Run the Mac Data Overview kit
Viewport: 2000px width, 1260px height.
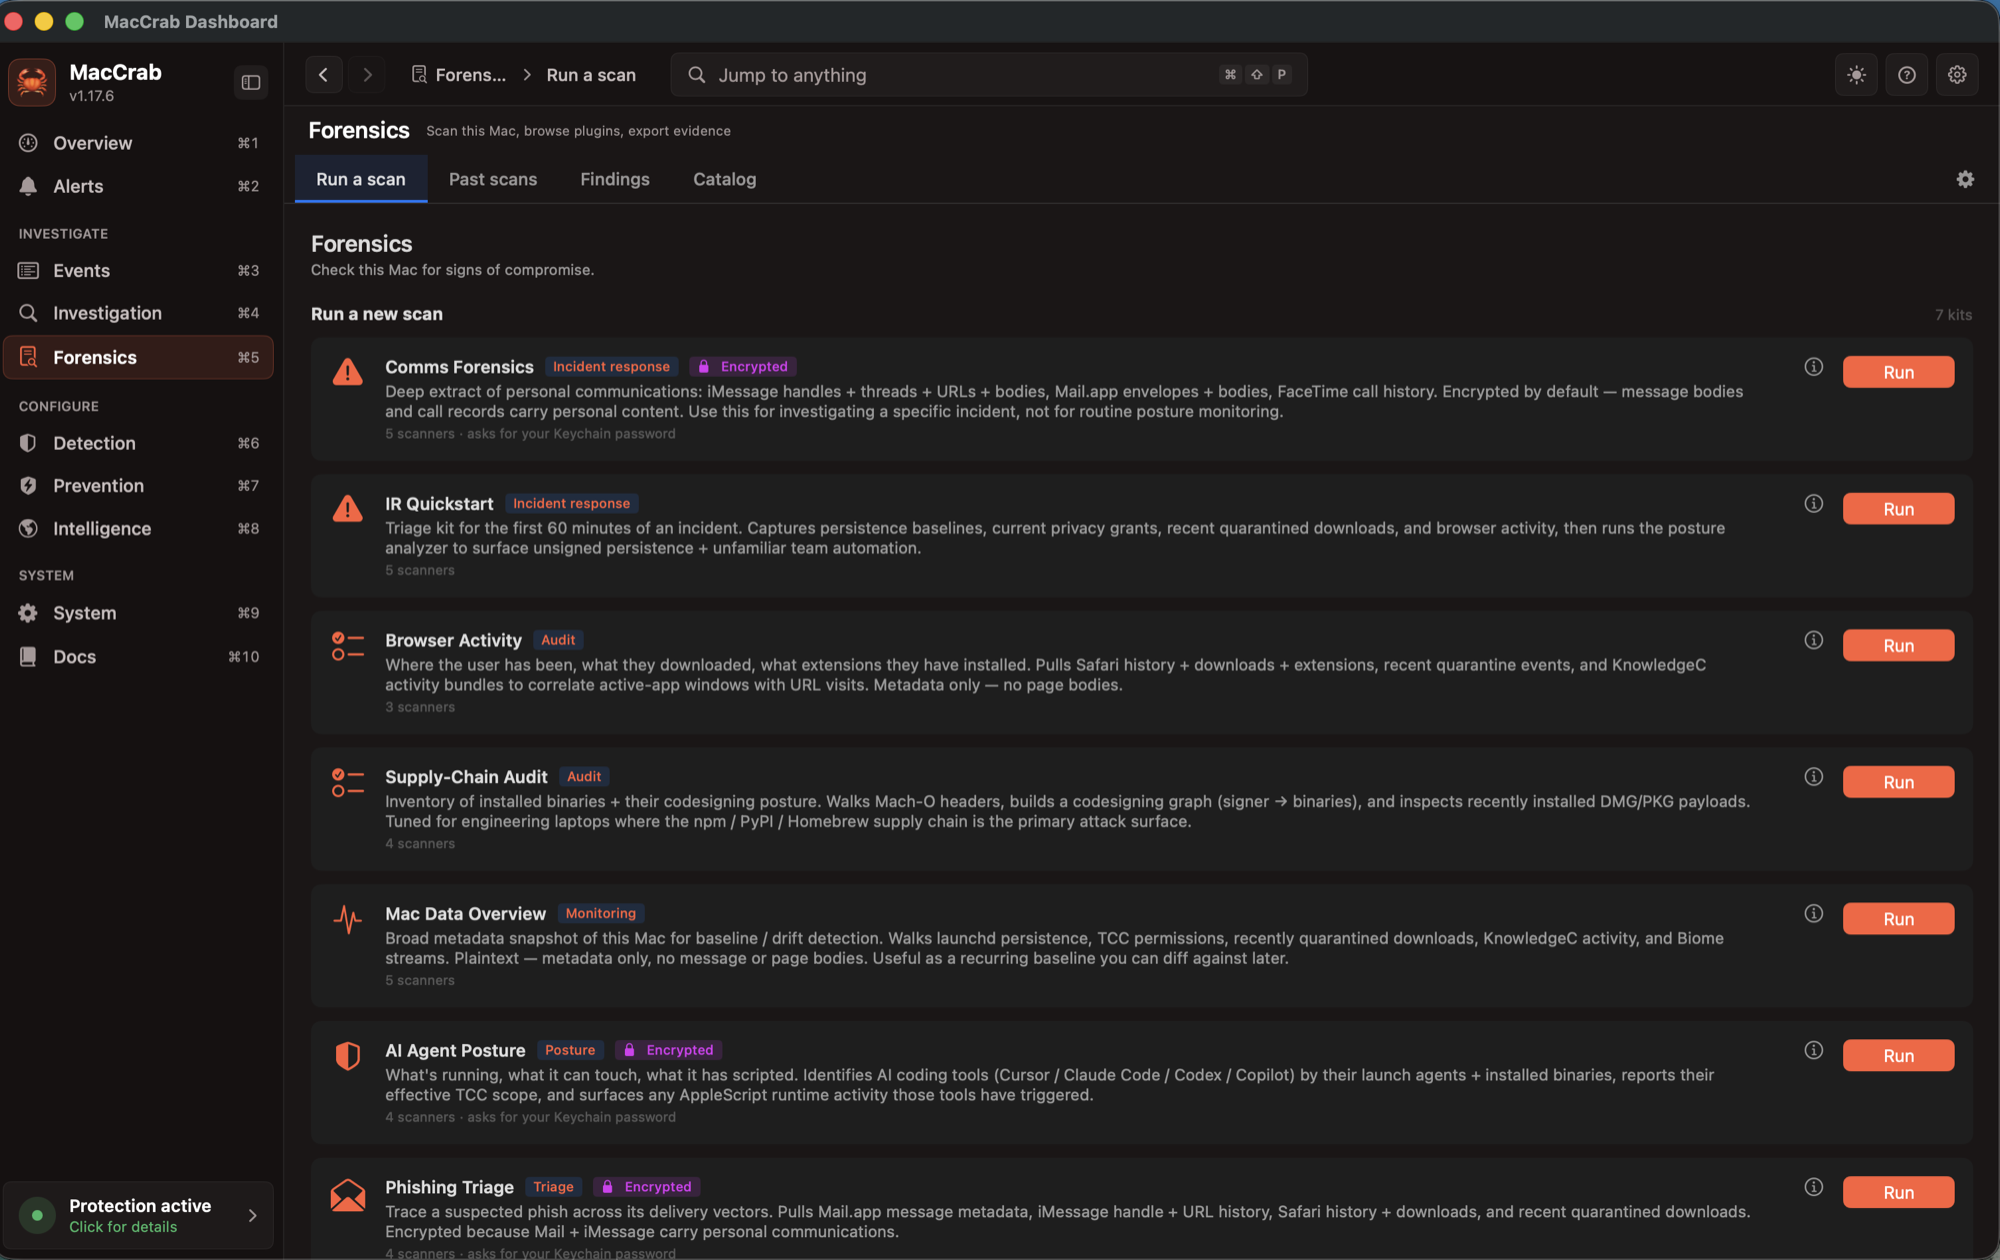[1898, 919]
